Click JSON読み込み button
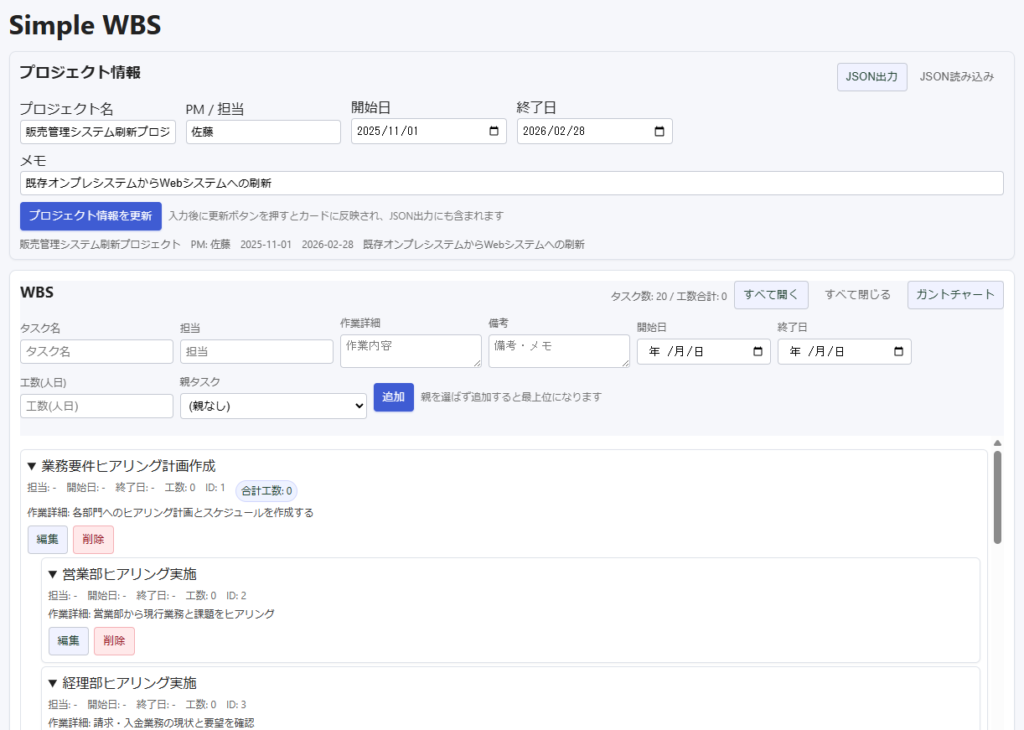 click(957, 77)
